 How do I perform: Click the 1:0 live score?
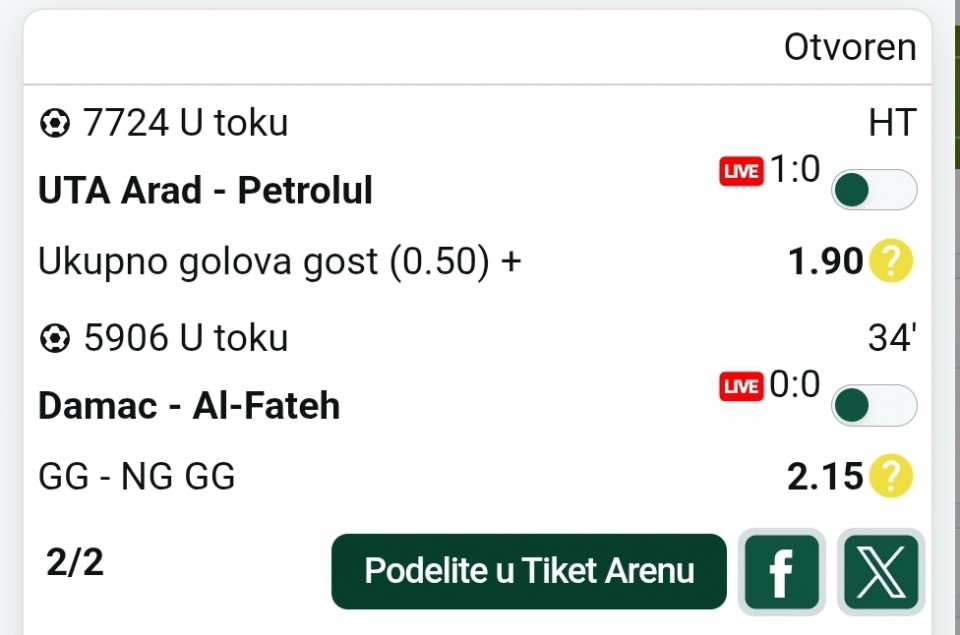click(794, 171)
